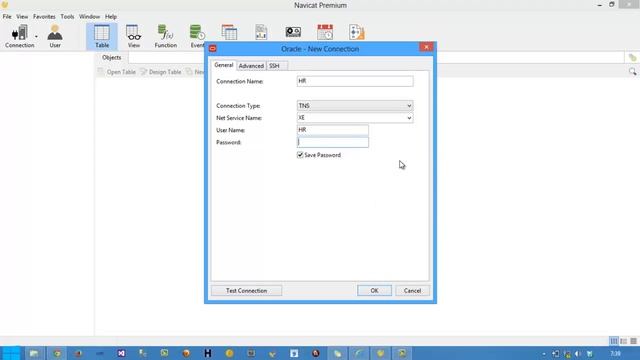Open the Windows Start button
The width and height of the screenshot is (640, 360).
click(x=11, y=353)
